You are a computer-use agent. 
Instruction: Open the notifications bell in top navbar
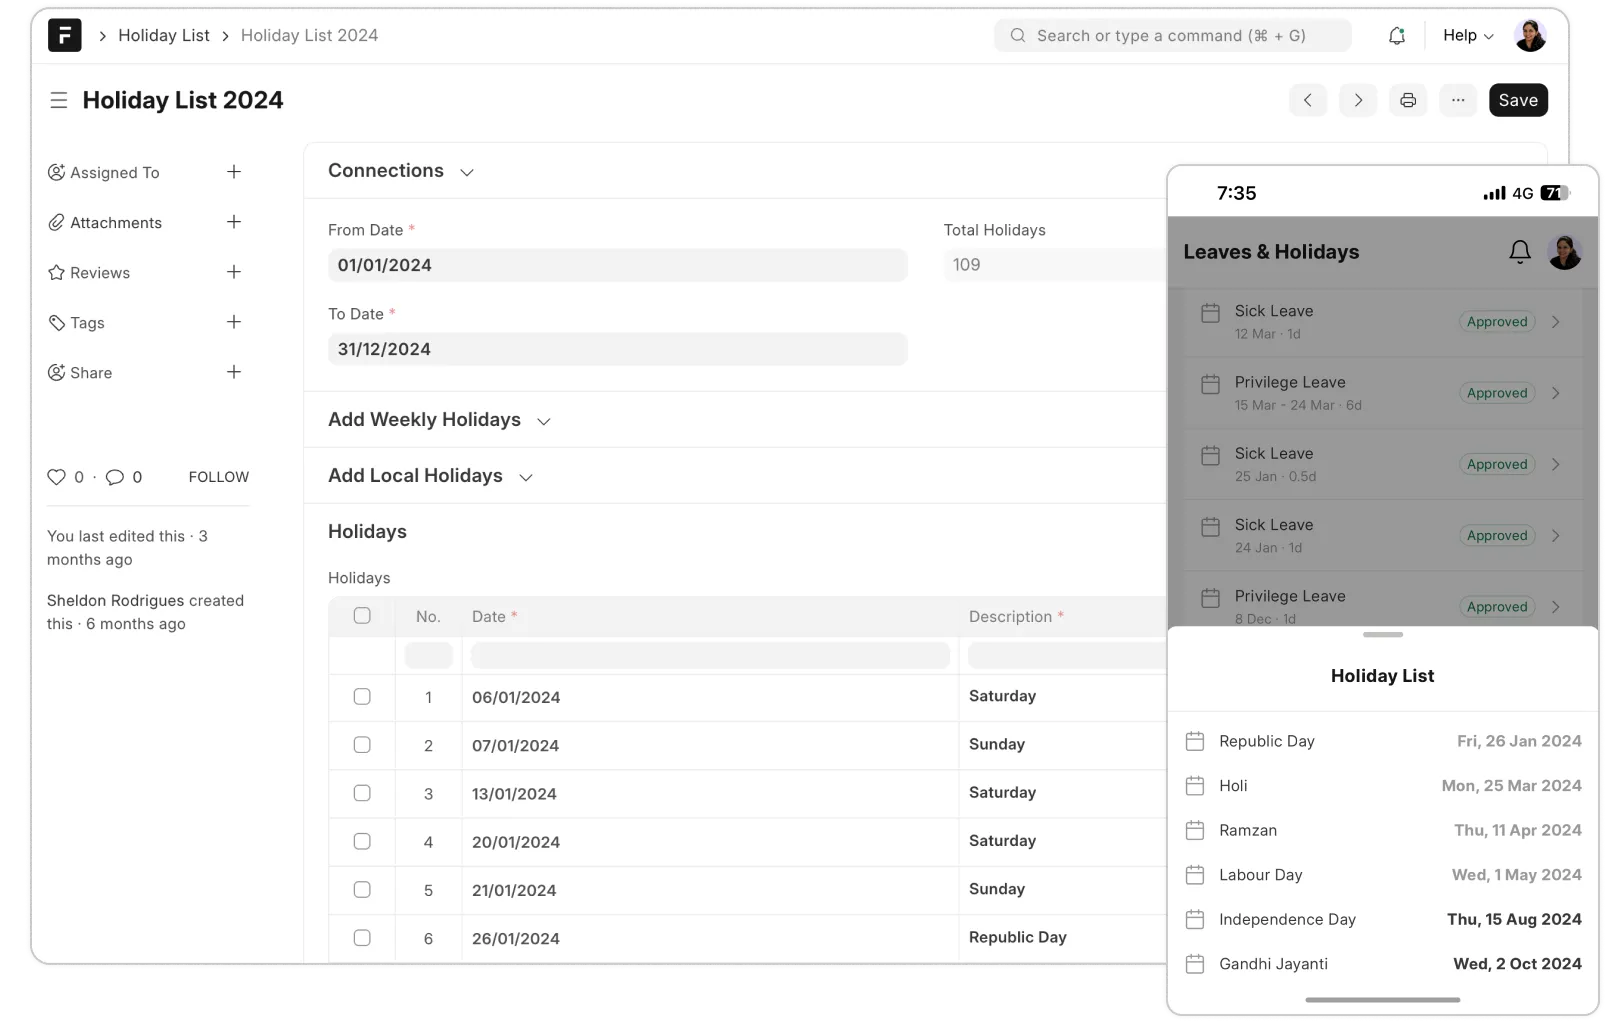point(1396,36)
